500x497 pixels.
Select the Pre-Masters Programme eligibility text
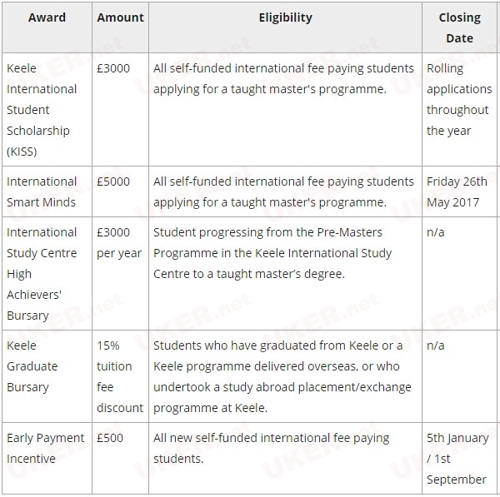click(272, 253)
